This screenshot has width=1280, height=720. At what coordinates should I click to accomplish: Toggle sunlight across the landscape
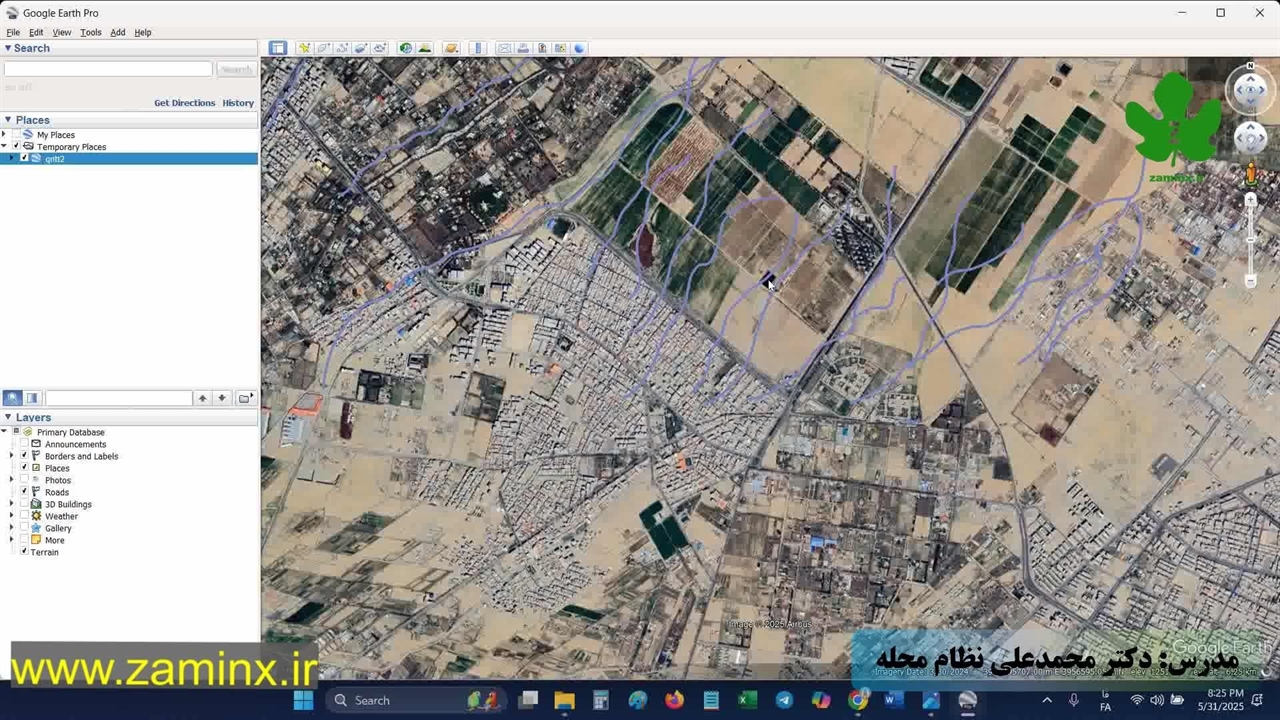click(x=425, y=48)
